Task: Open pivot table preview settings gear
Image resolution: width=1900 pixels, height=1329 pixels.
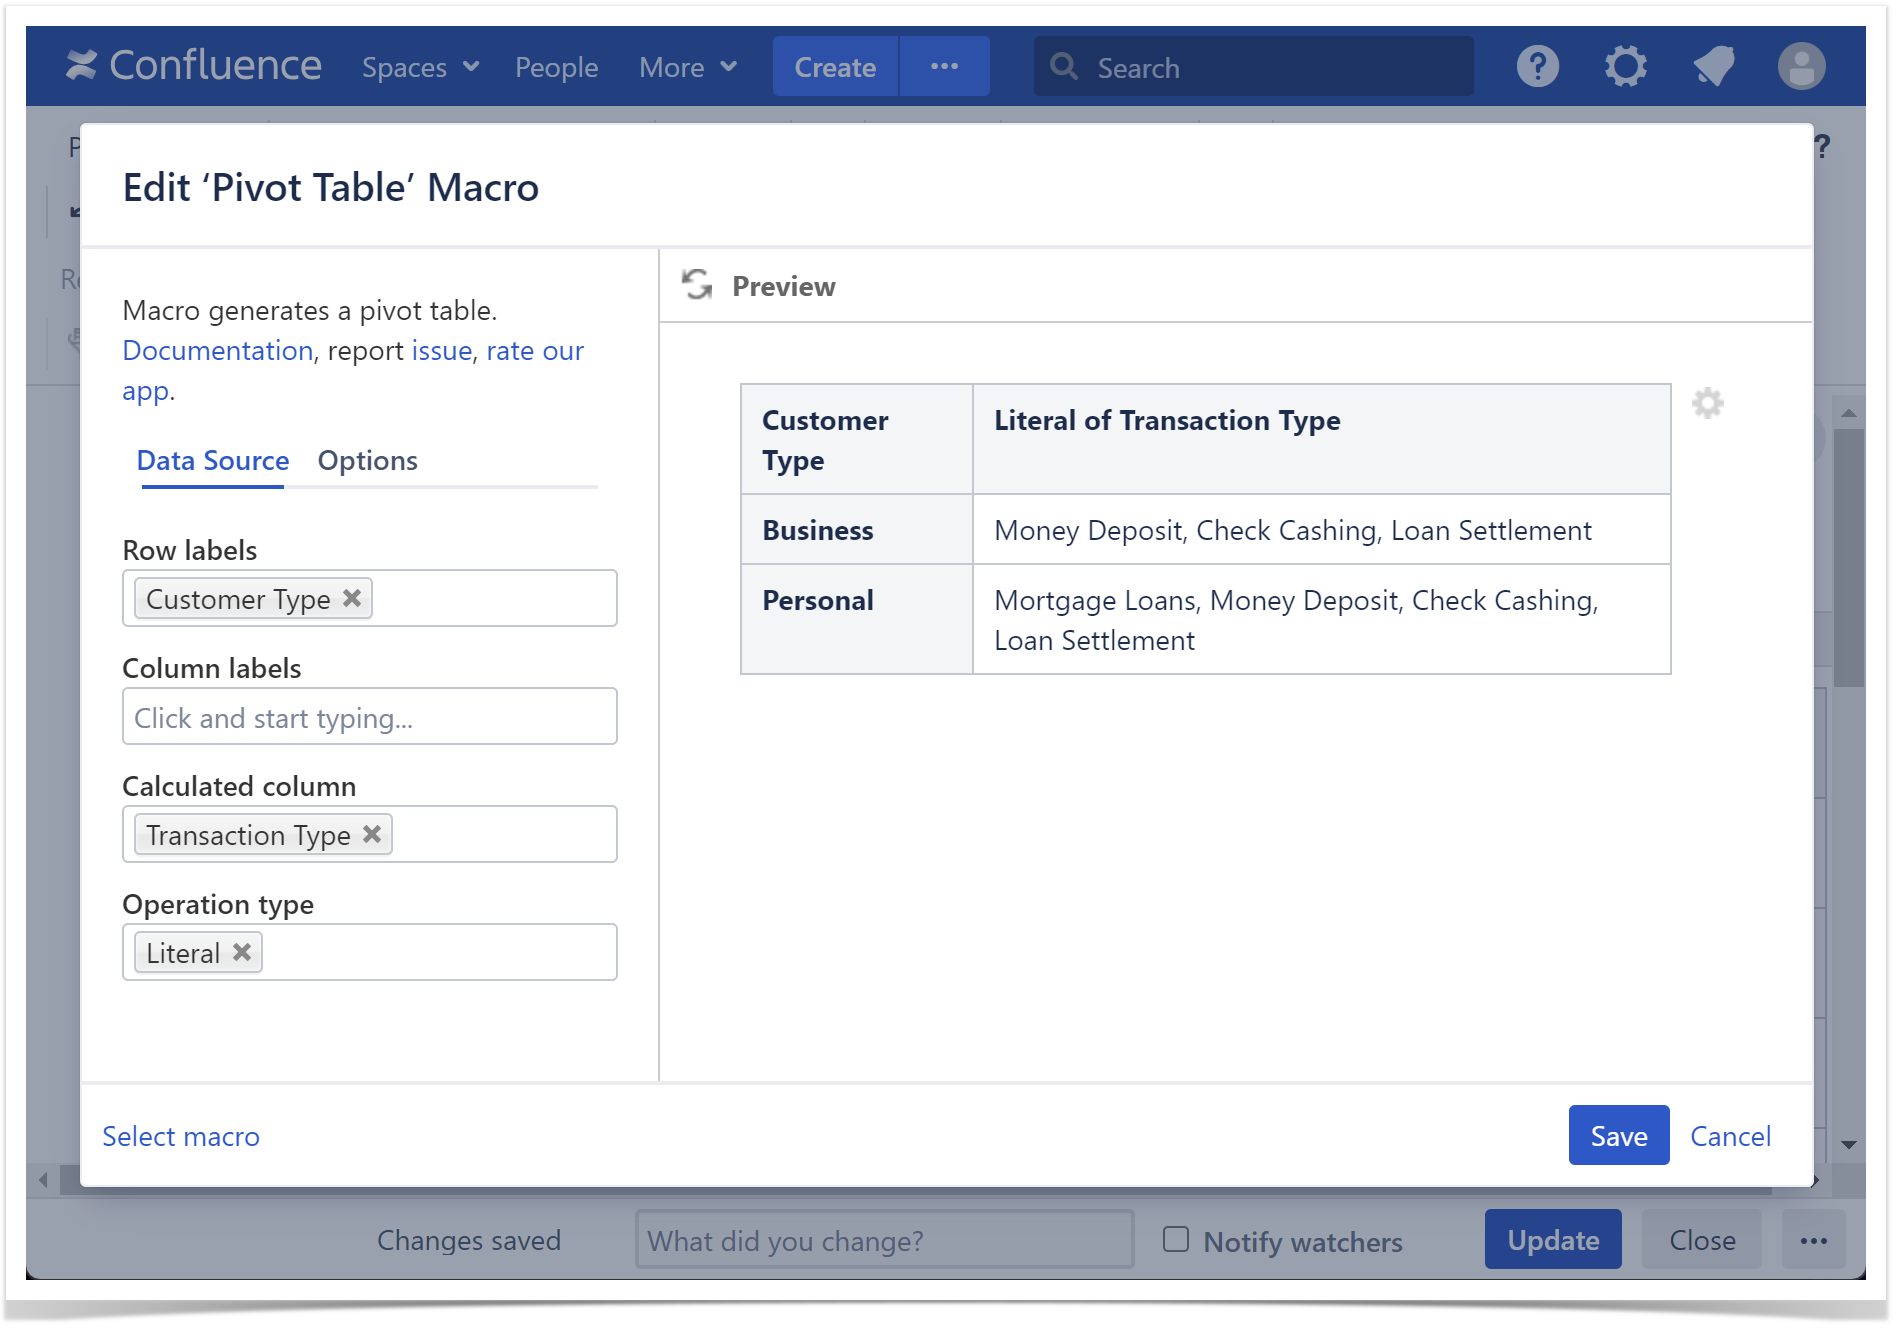Action: click(x=1707, y=403)
